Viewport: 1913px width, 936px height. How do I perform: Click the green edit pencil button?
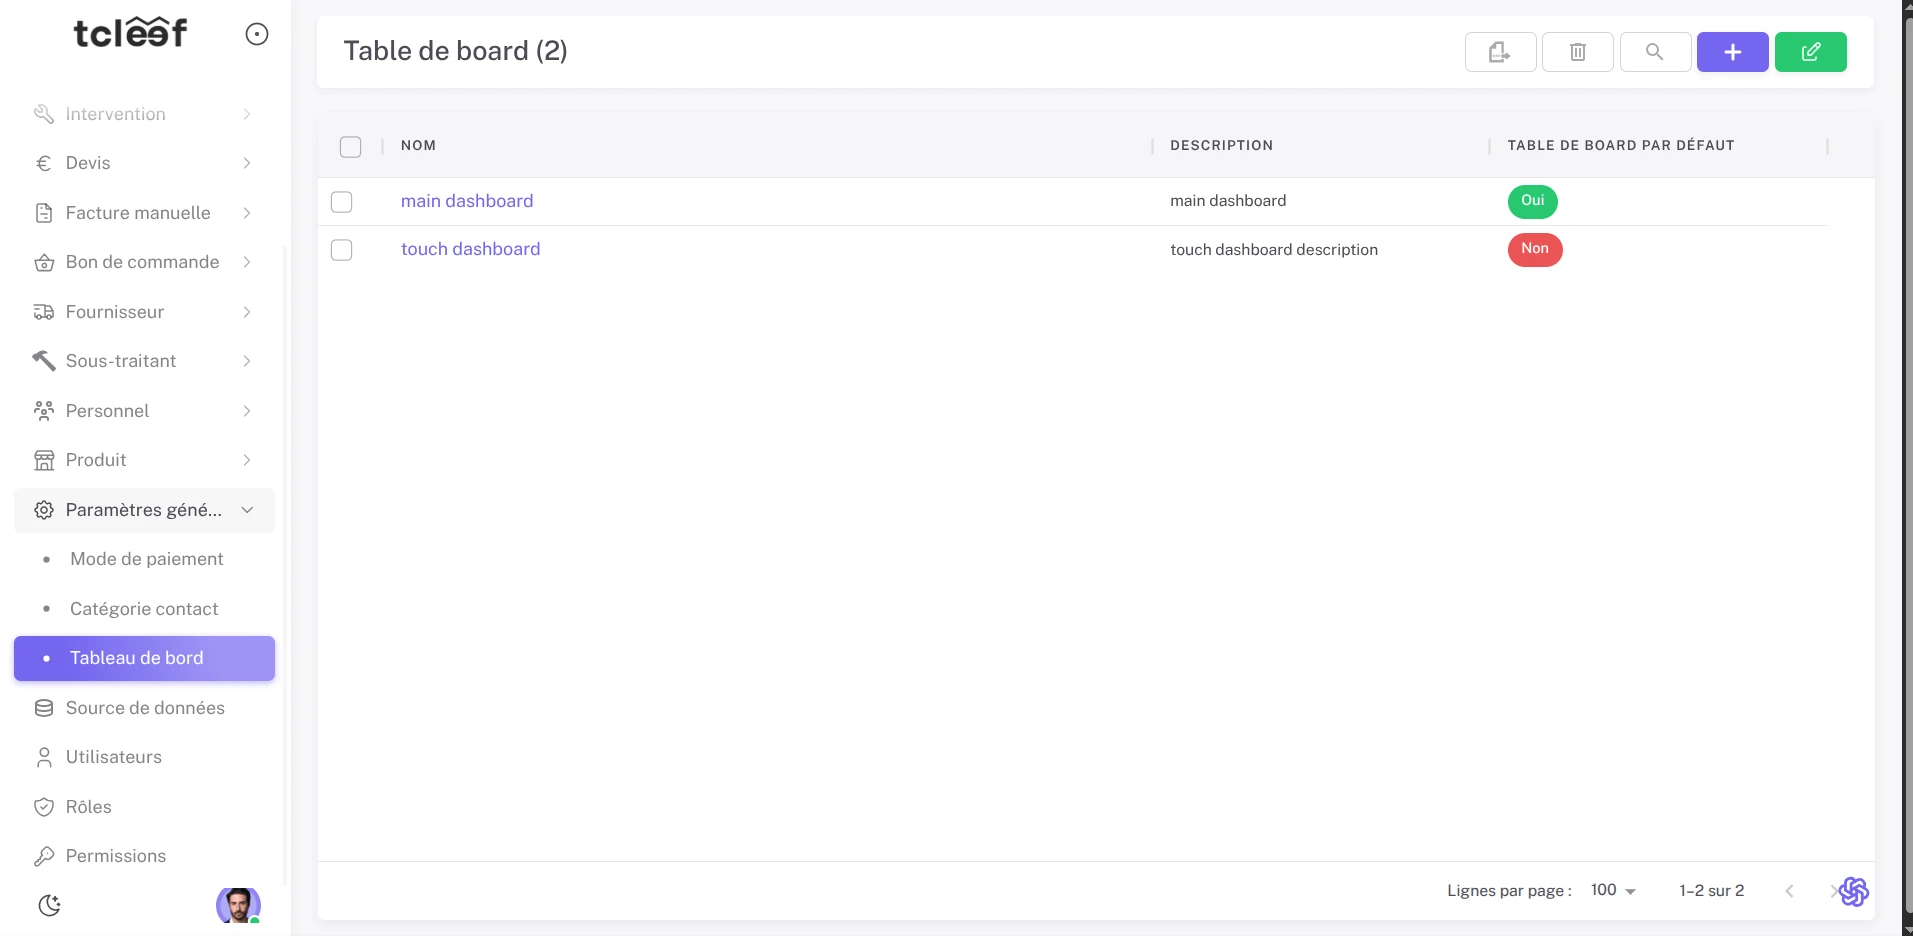[1810, 52]
